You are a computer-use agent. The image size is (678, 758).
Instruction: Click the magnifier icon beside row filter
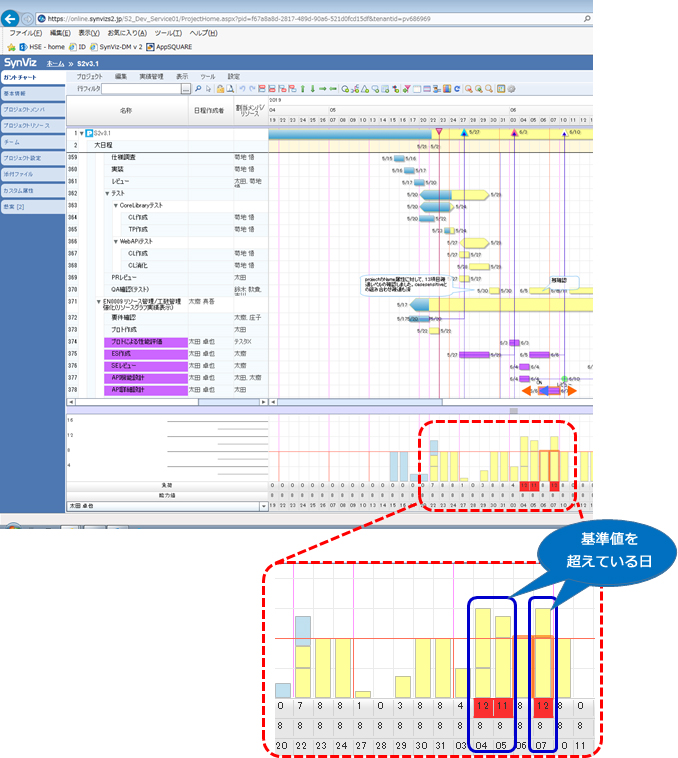(x=198, y=89)
